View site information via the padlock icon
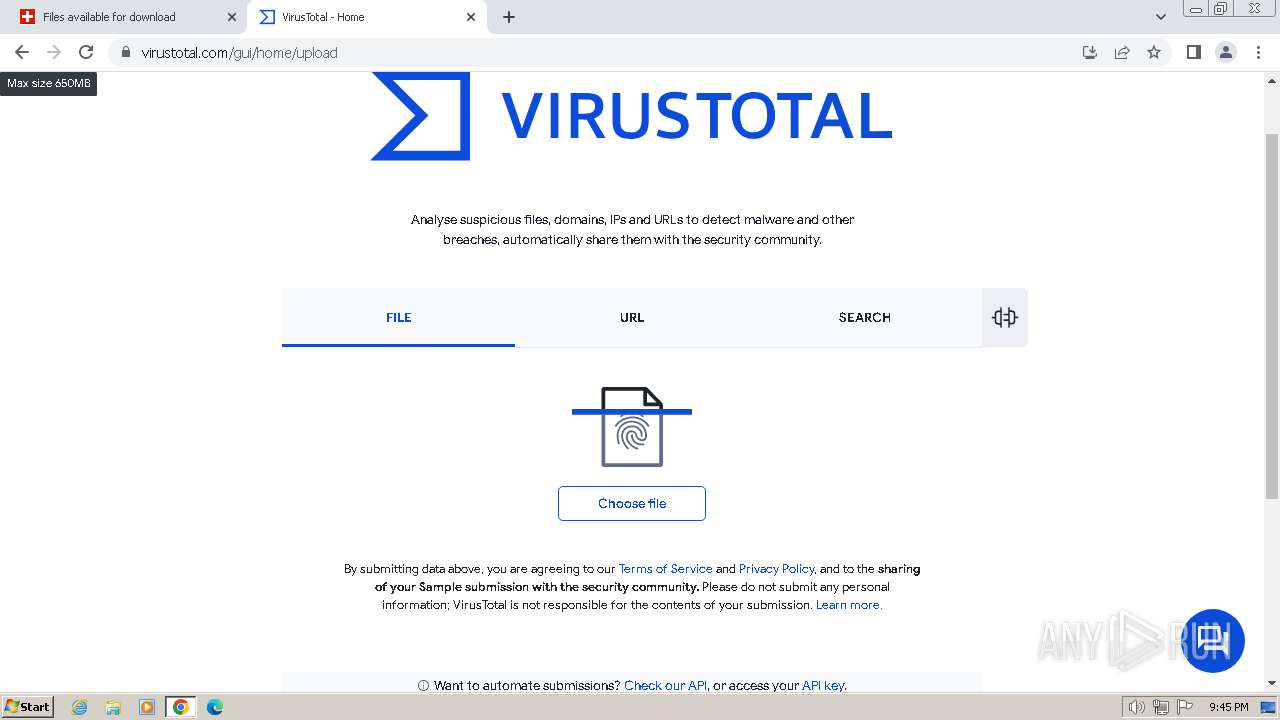 [x=126, y=52]
